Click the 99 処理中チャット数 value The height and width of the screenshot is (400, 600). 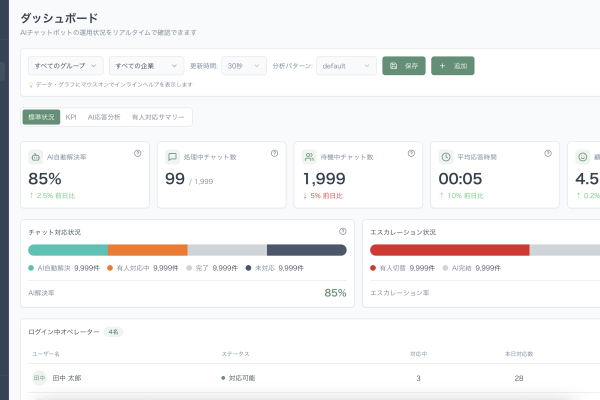pos(175,179)
